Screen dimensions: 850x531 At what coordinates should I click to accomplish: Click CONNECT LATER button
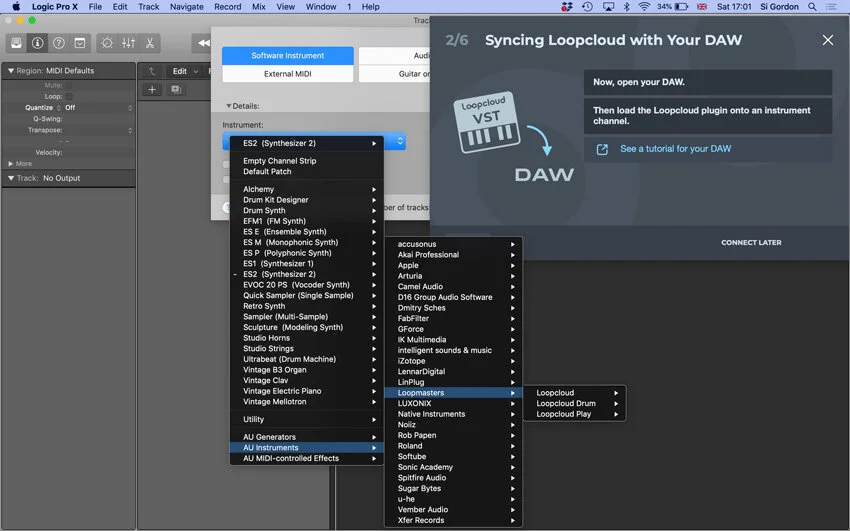[751, 243]
